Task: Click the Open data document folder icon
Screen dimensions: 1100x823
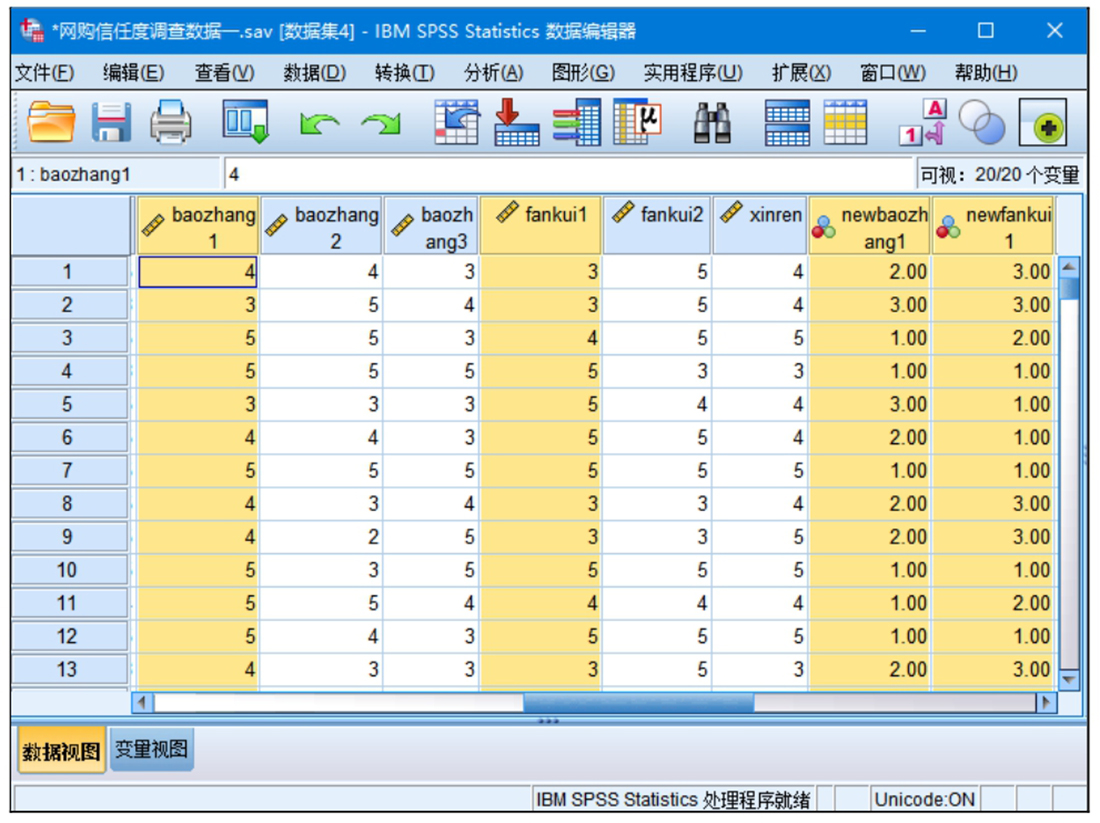Action: tap(51, 123)
